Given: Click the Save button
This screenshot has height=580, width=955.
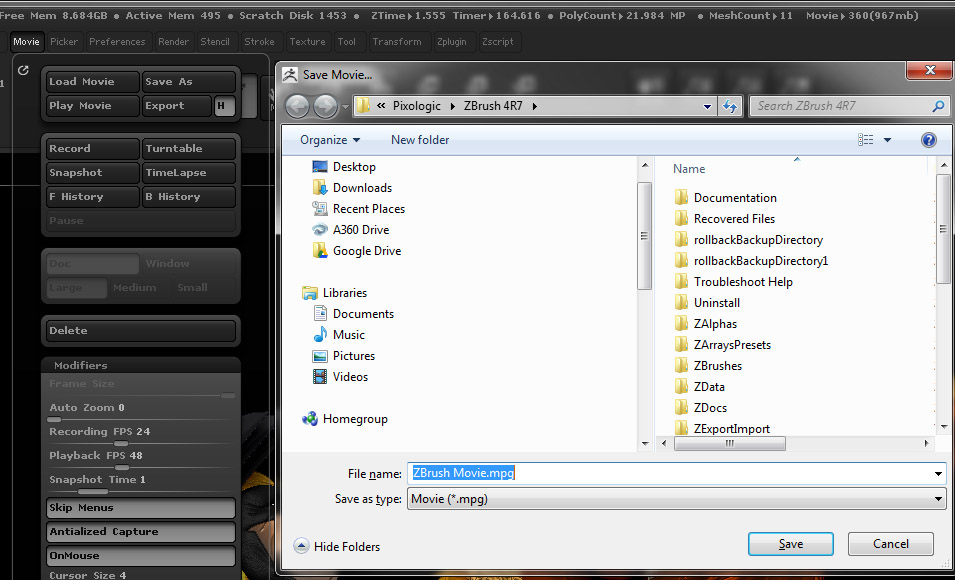Looking at the screenshot, I should click(x=791, y=544).
